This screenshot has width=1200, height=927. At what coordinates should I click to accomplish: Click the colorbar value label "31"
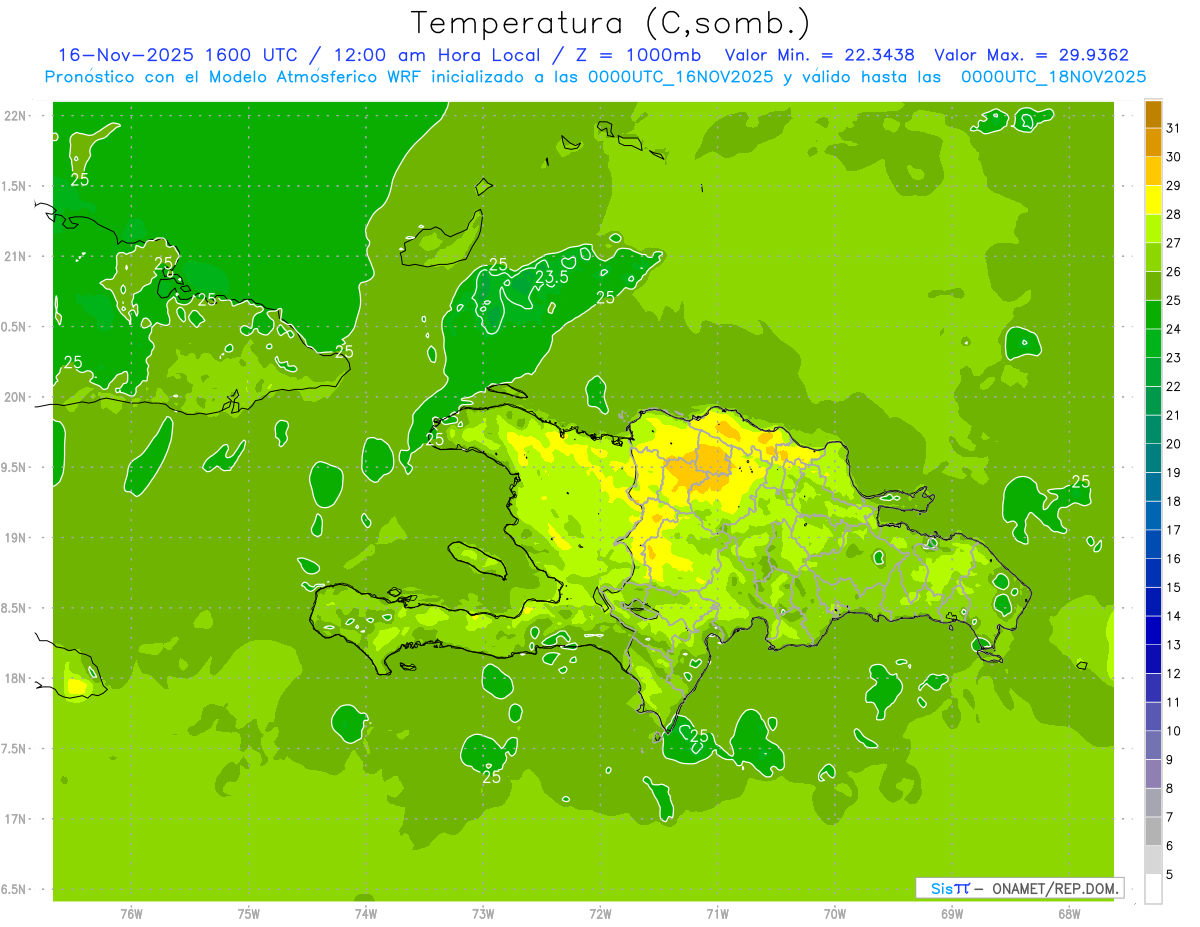[x=1173, y=128]
